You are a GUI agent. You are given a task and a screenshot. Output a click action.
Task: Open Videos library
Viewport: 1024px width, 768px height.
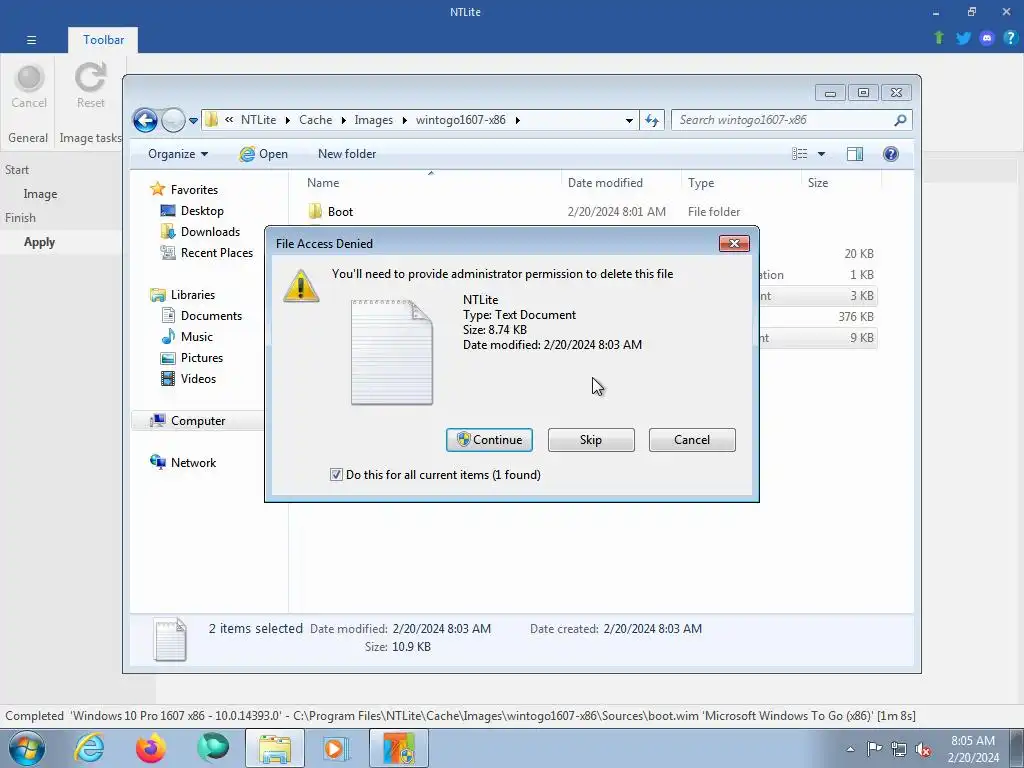coord(198,379)
